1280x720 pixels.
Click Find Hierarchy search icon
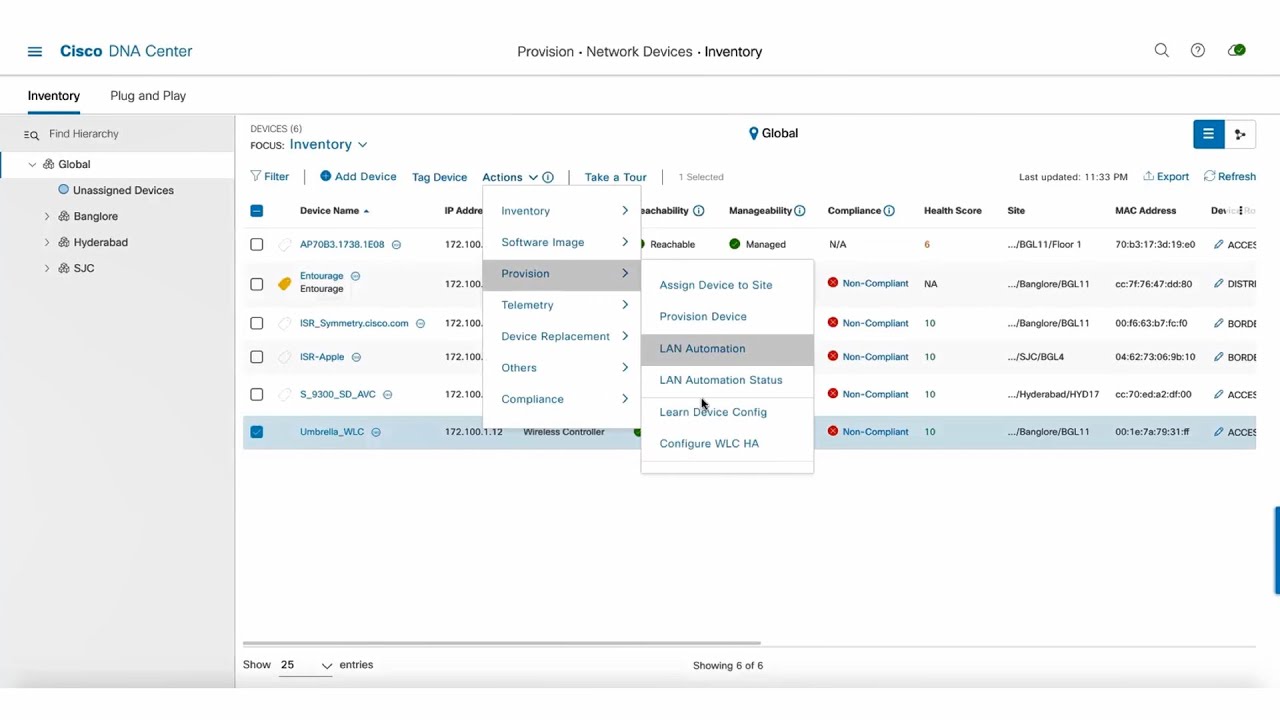pos(31,134)
